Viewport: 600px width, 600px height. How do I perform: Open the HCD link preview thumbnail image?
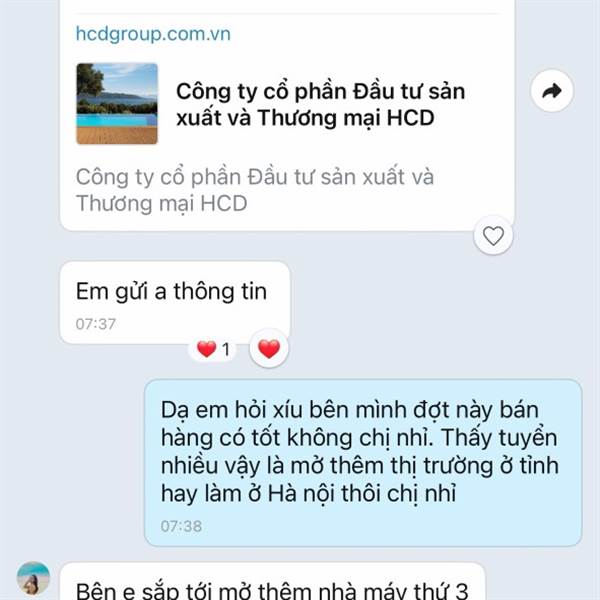click(x=117, y=104)
